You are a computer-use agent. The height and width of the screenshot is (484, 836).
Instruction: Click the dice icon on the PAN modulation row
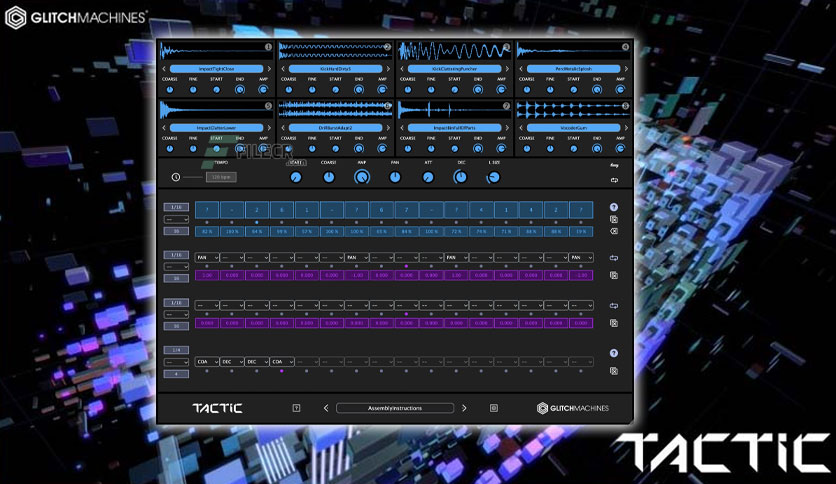click(x=614, y=275)
